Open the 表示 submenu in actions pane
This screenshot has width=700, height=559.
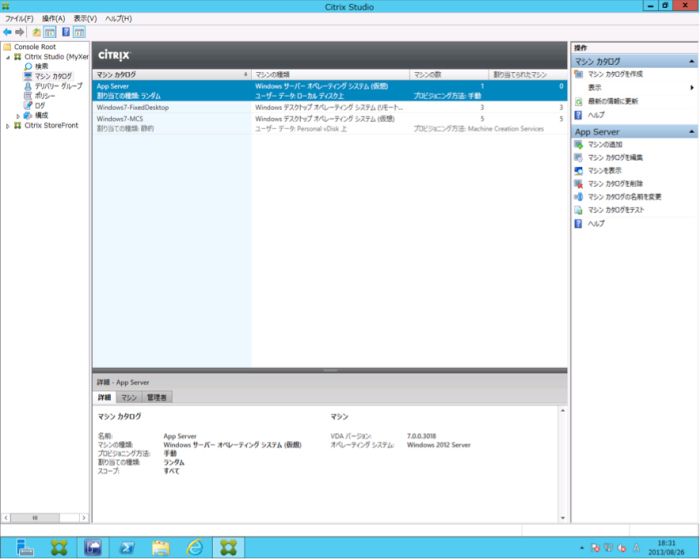pos(594,88)
